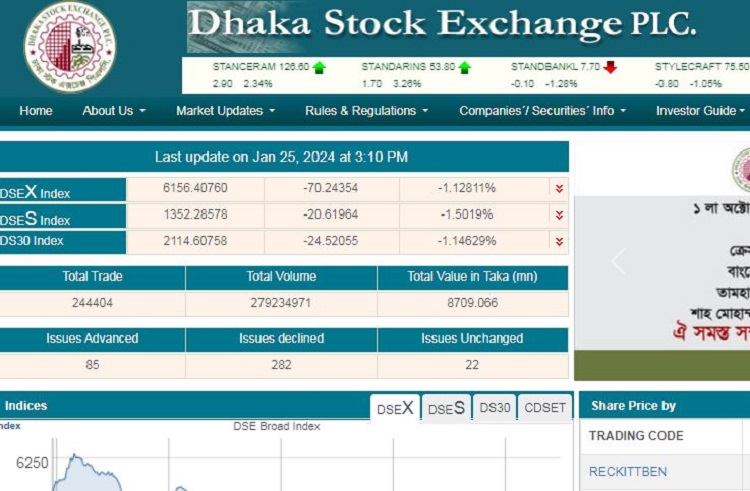This screenshot has height=491, width=750.
Task: Open the Rules & Regulations dropdown
Action: 366,111
